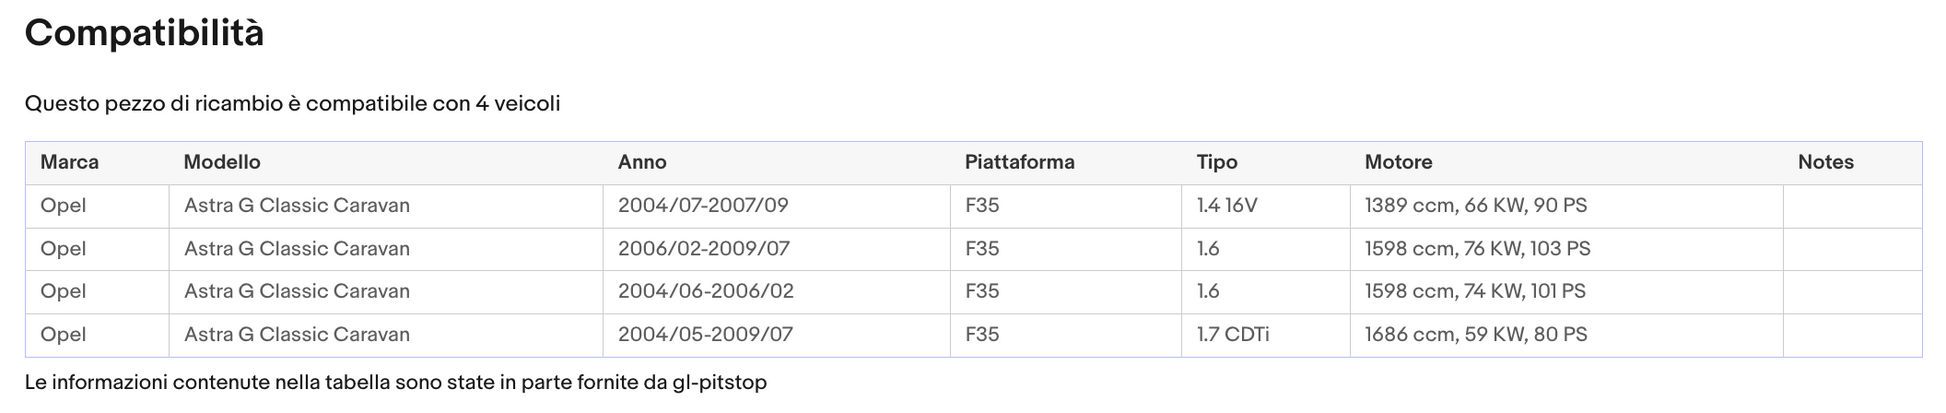Click the gl-pitstop information footnote text

(396, 382)
